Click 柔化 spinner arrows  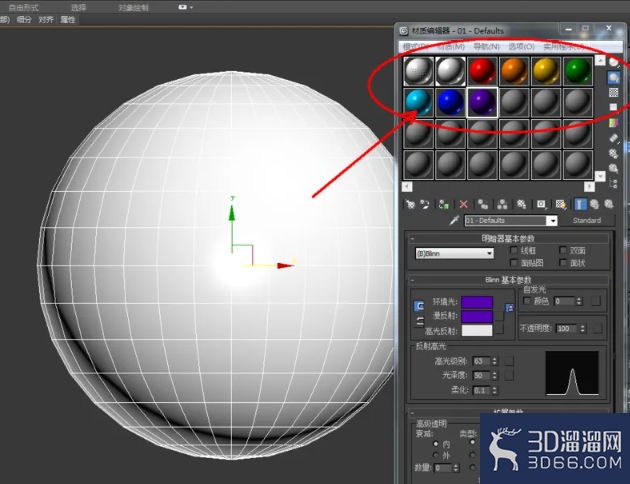pyautogui.click(x=495, y=390)
